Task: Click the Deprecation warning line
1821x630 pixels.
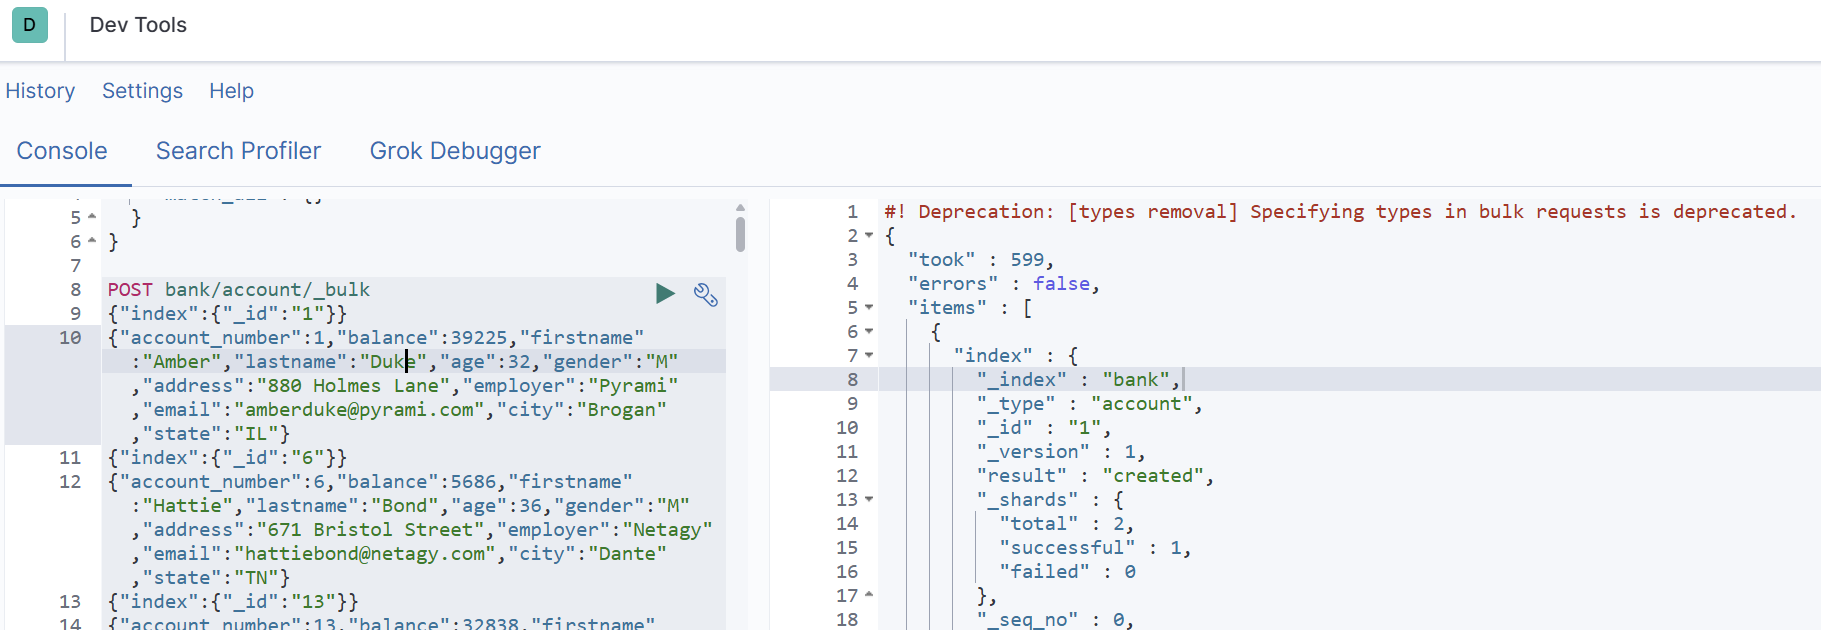Action: pyautogui.click(x=1341, y=212)
